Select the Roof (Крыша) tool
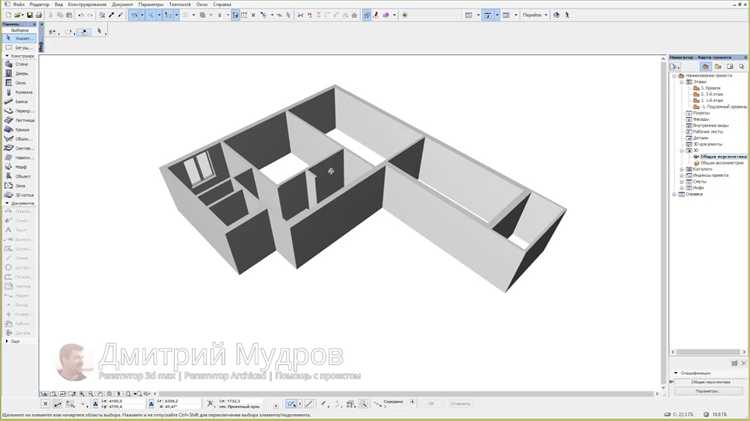 point(19,130)
